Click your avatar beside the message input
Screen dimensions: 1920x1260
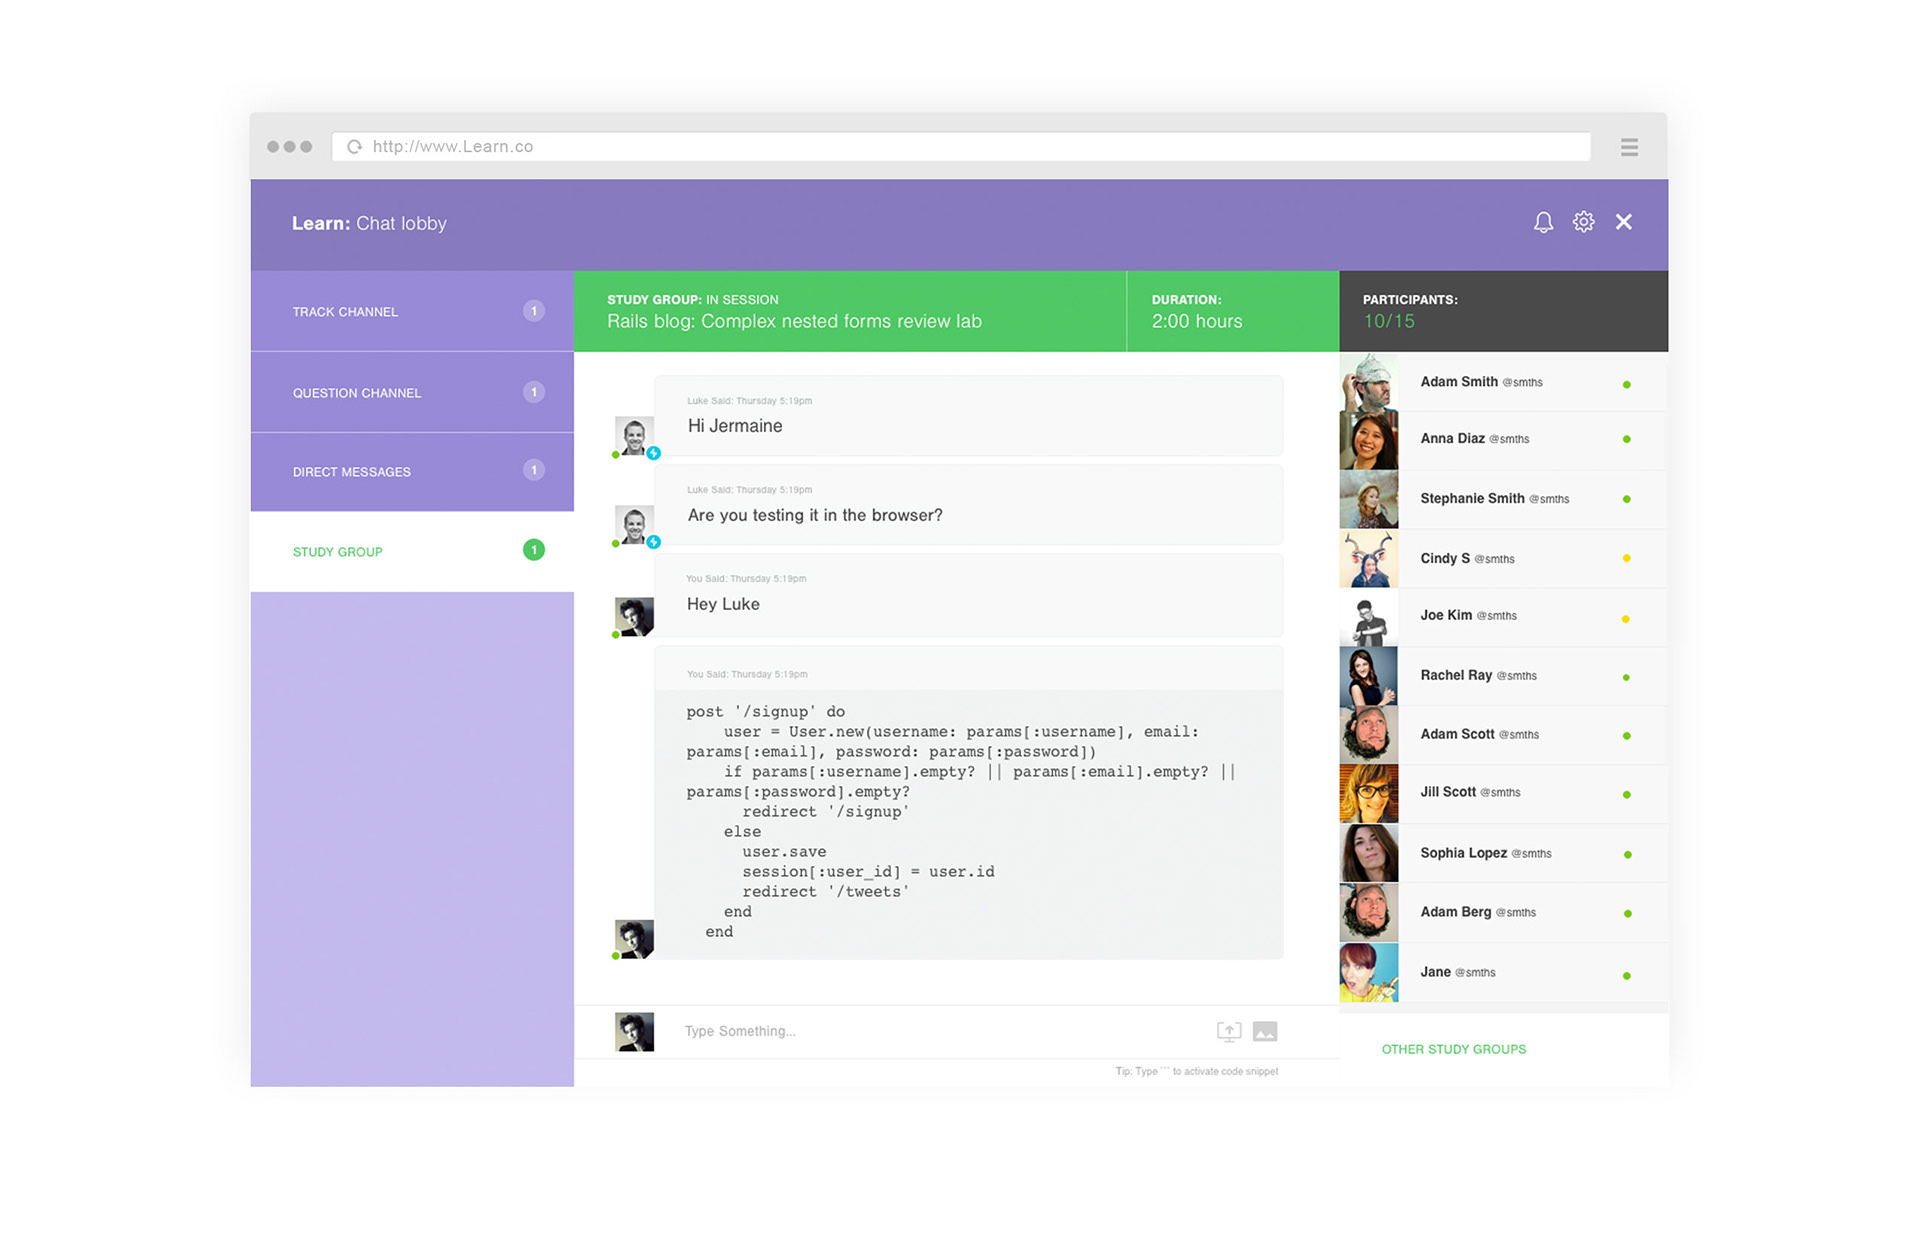click(634, 1031)
